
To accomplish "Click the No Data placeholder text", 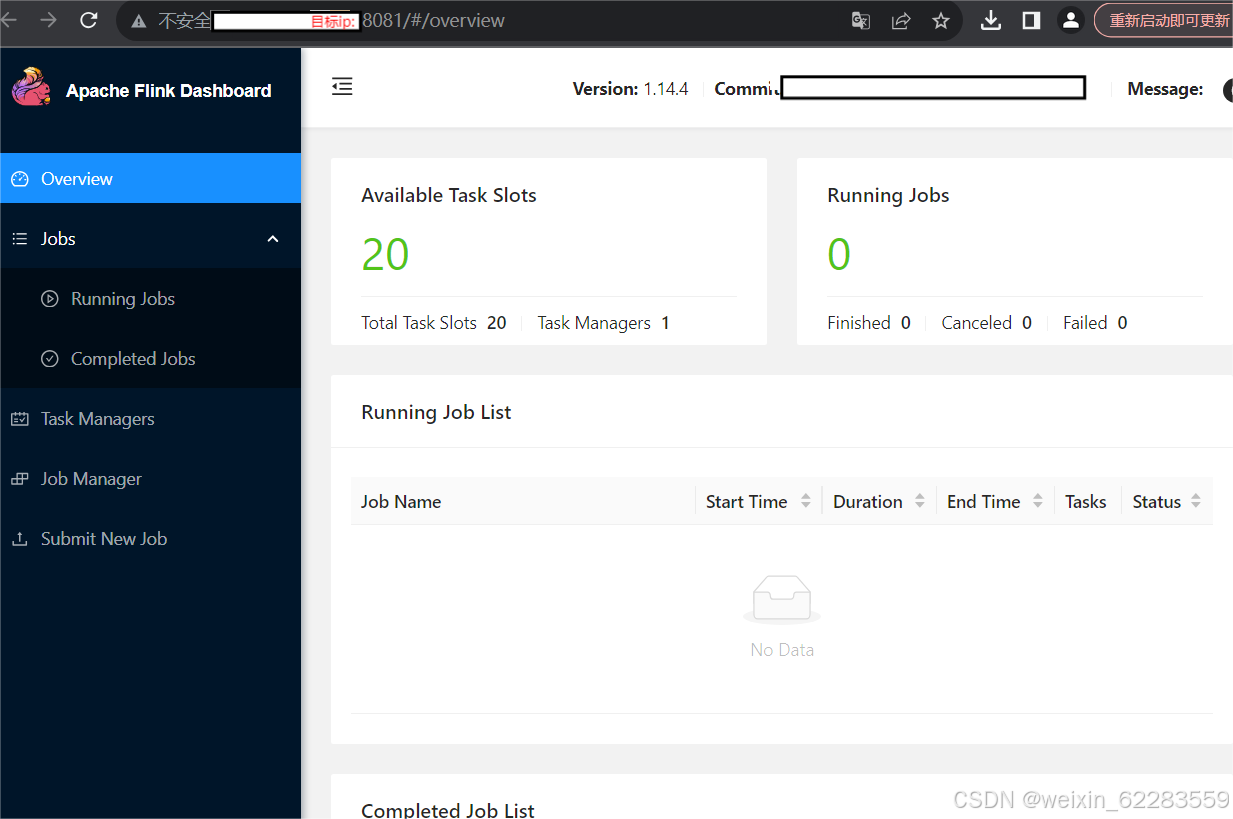I will point(782,650).
